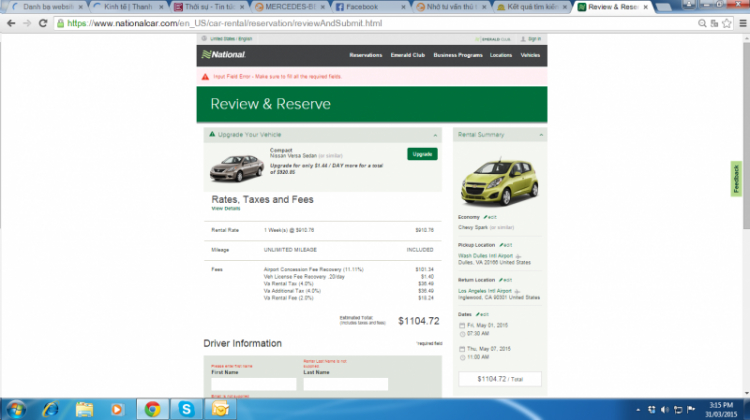Image resolution: width=750 pixels, height=420 pixels.
Task: Click United States / English language link
Action: pyautogui.click(x=231, y=39)
